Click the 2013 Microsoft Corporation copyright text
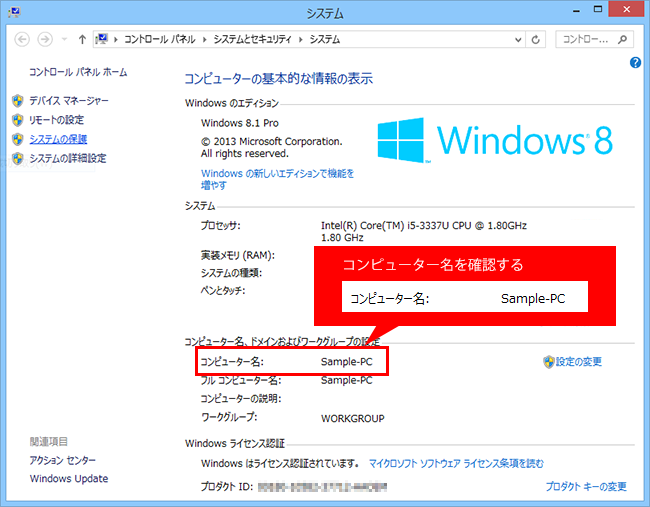The image size is (650, 507). tap(272, 148)
